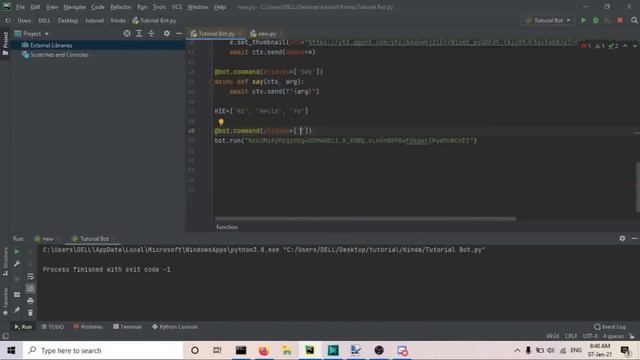Open the Navigate menu
This screenshot has width=640, height=360.
point(75,7)
